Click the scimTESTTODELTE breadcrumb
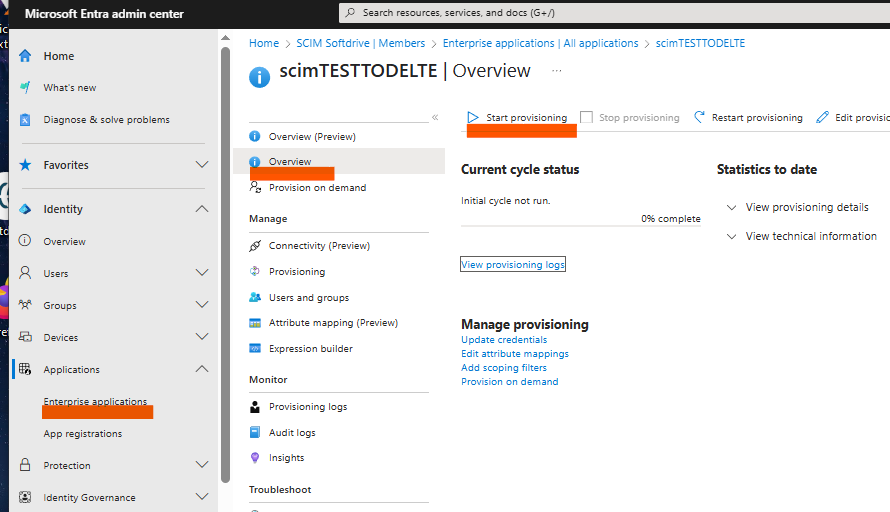890x512 pixels. tap(700, 43)
